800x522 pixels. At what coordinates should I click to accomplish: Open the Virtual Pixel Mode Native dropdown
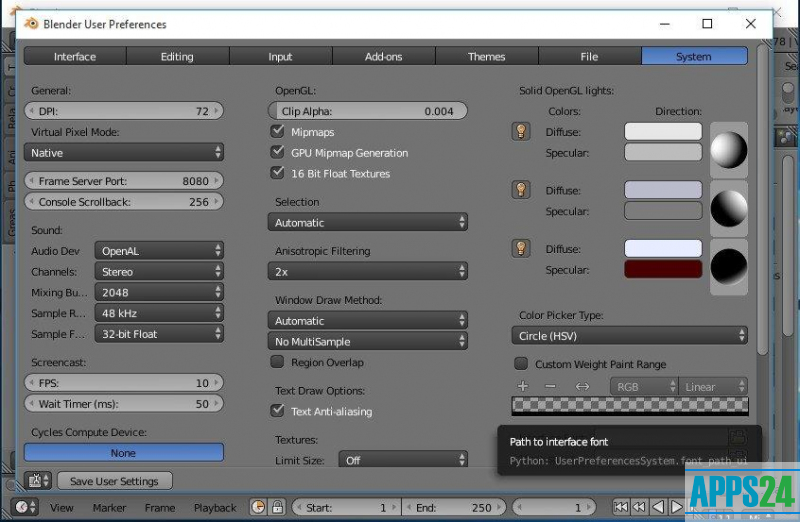click(124, 153)
